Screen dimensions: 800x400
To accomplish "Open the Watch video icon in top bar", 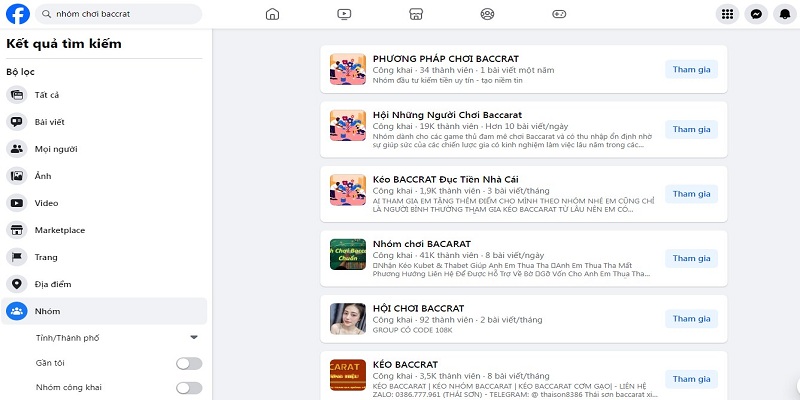I will click(x=344, y=14).
